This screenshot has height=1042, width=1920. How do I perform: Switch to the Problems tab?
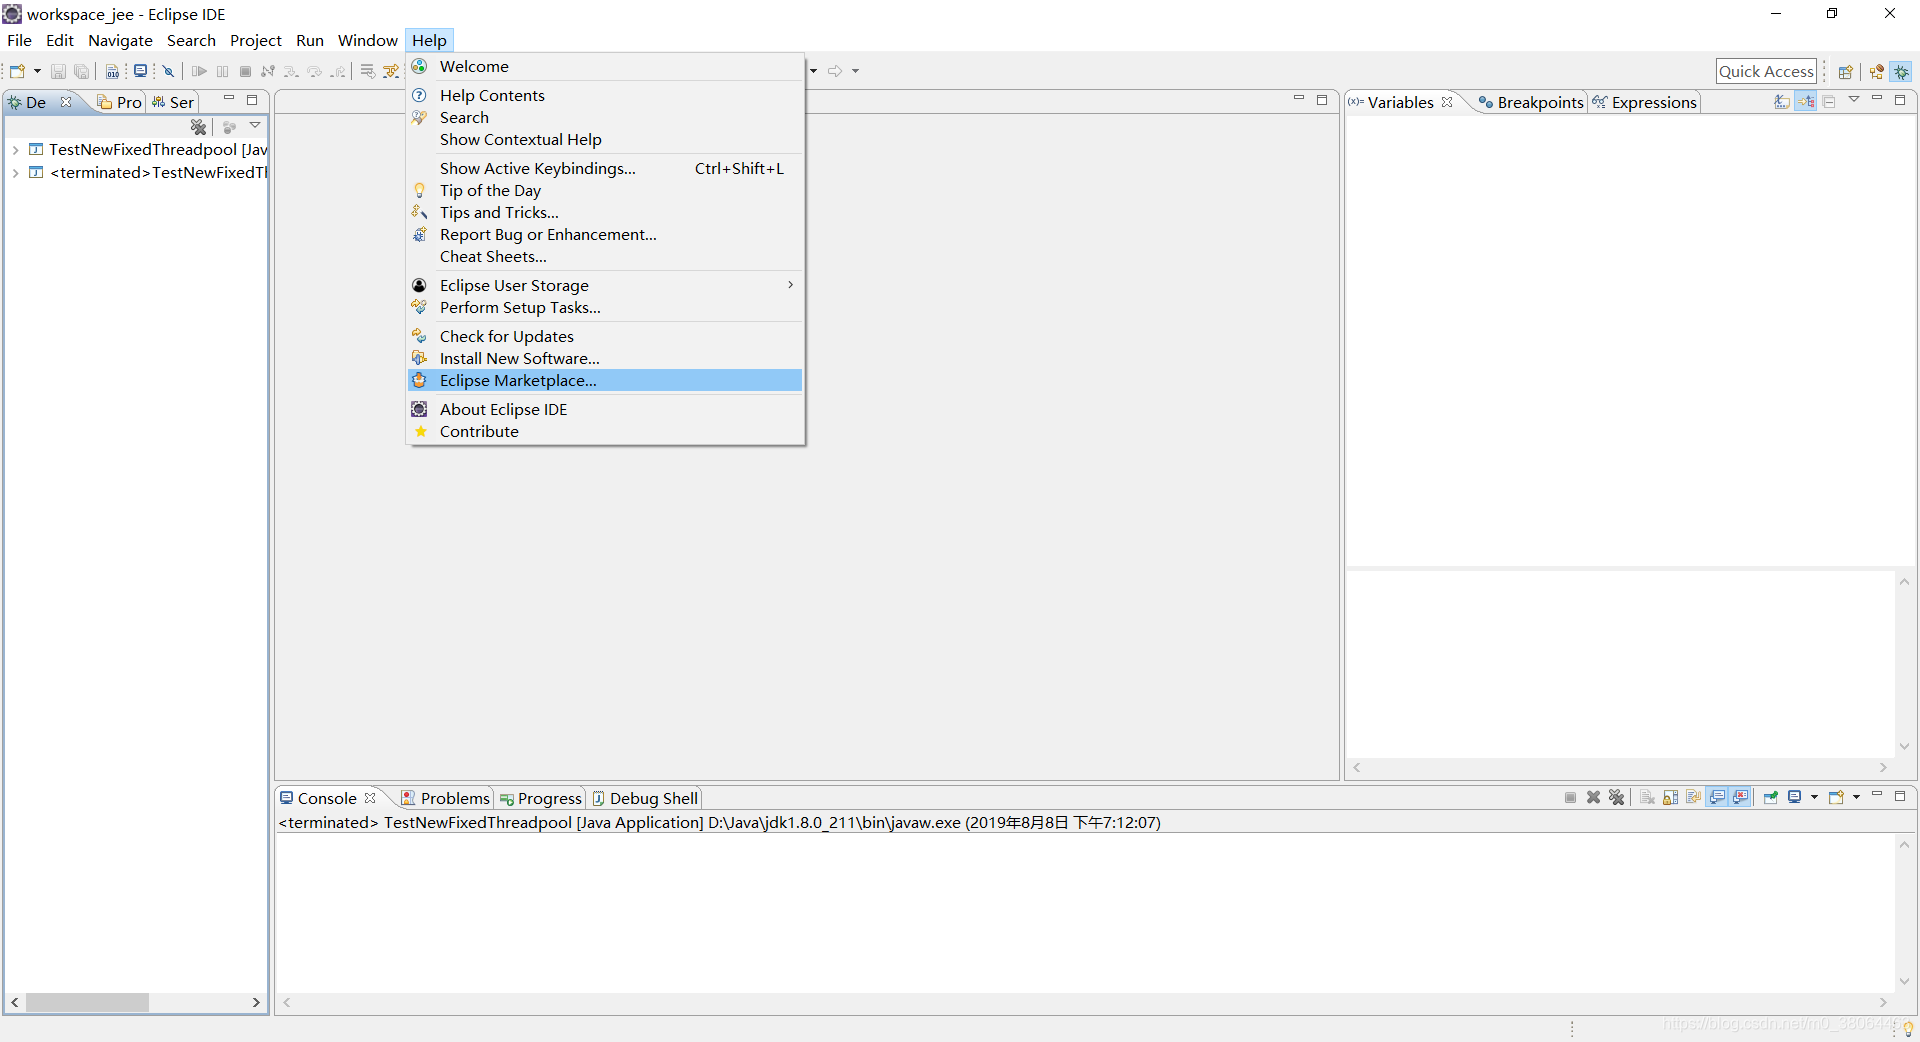click(x=454, y=798)
